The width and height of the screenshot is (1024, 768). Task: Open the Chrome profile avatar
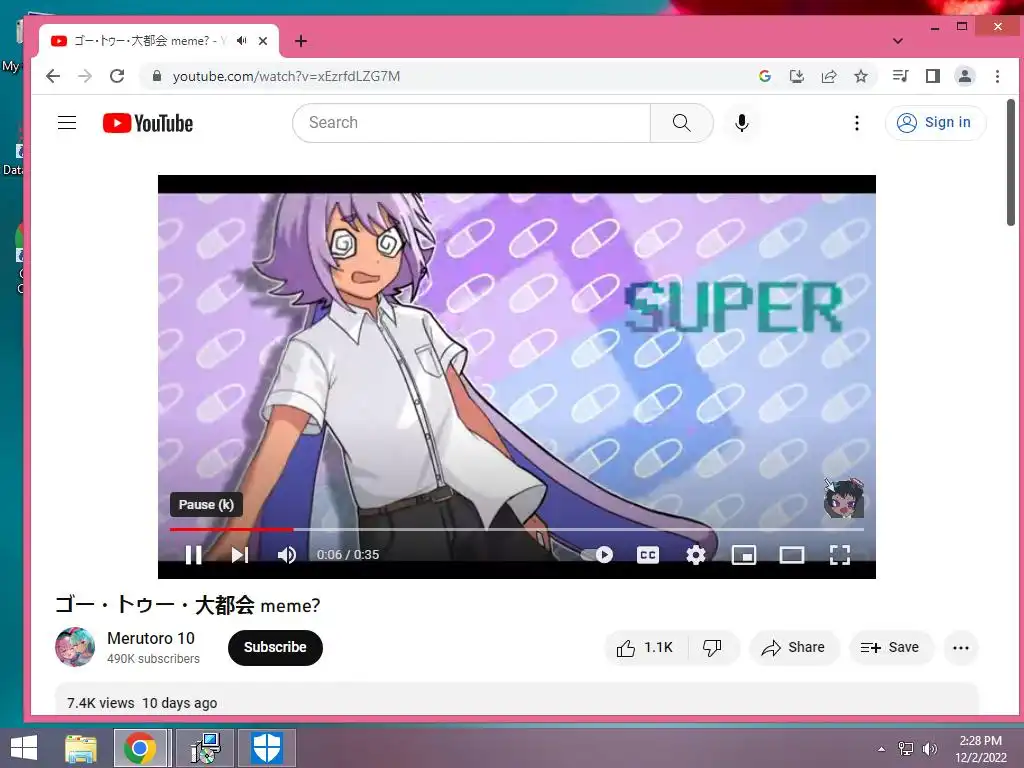[x=965, y=76]
